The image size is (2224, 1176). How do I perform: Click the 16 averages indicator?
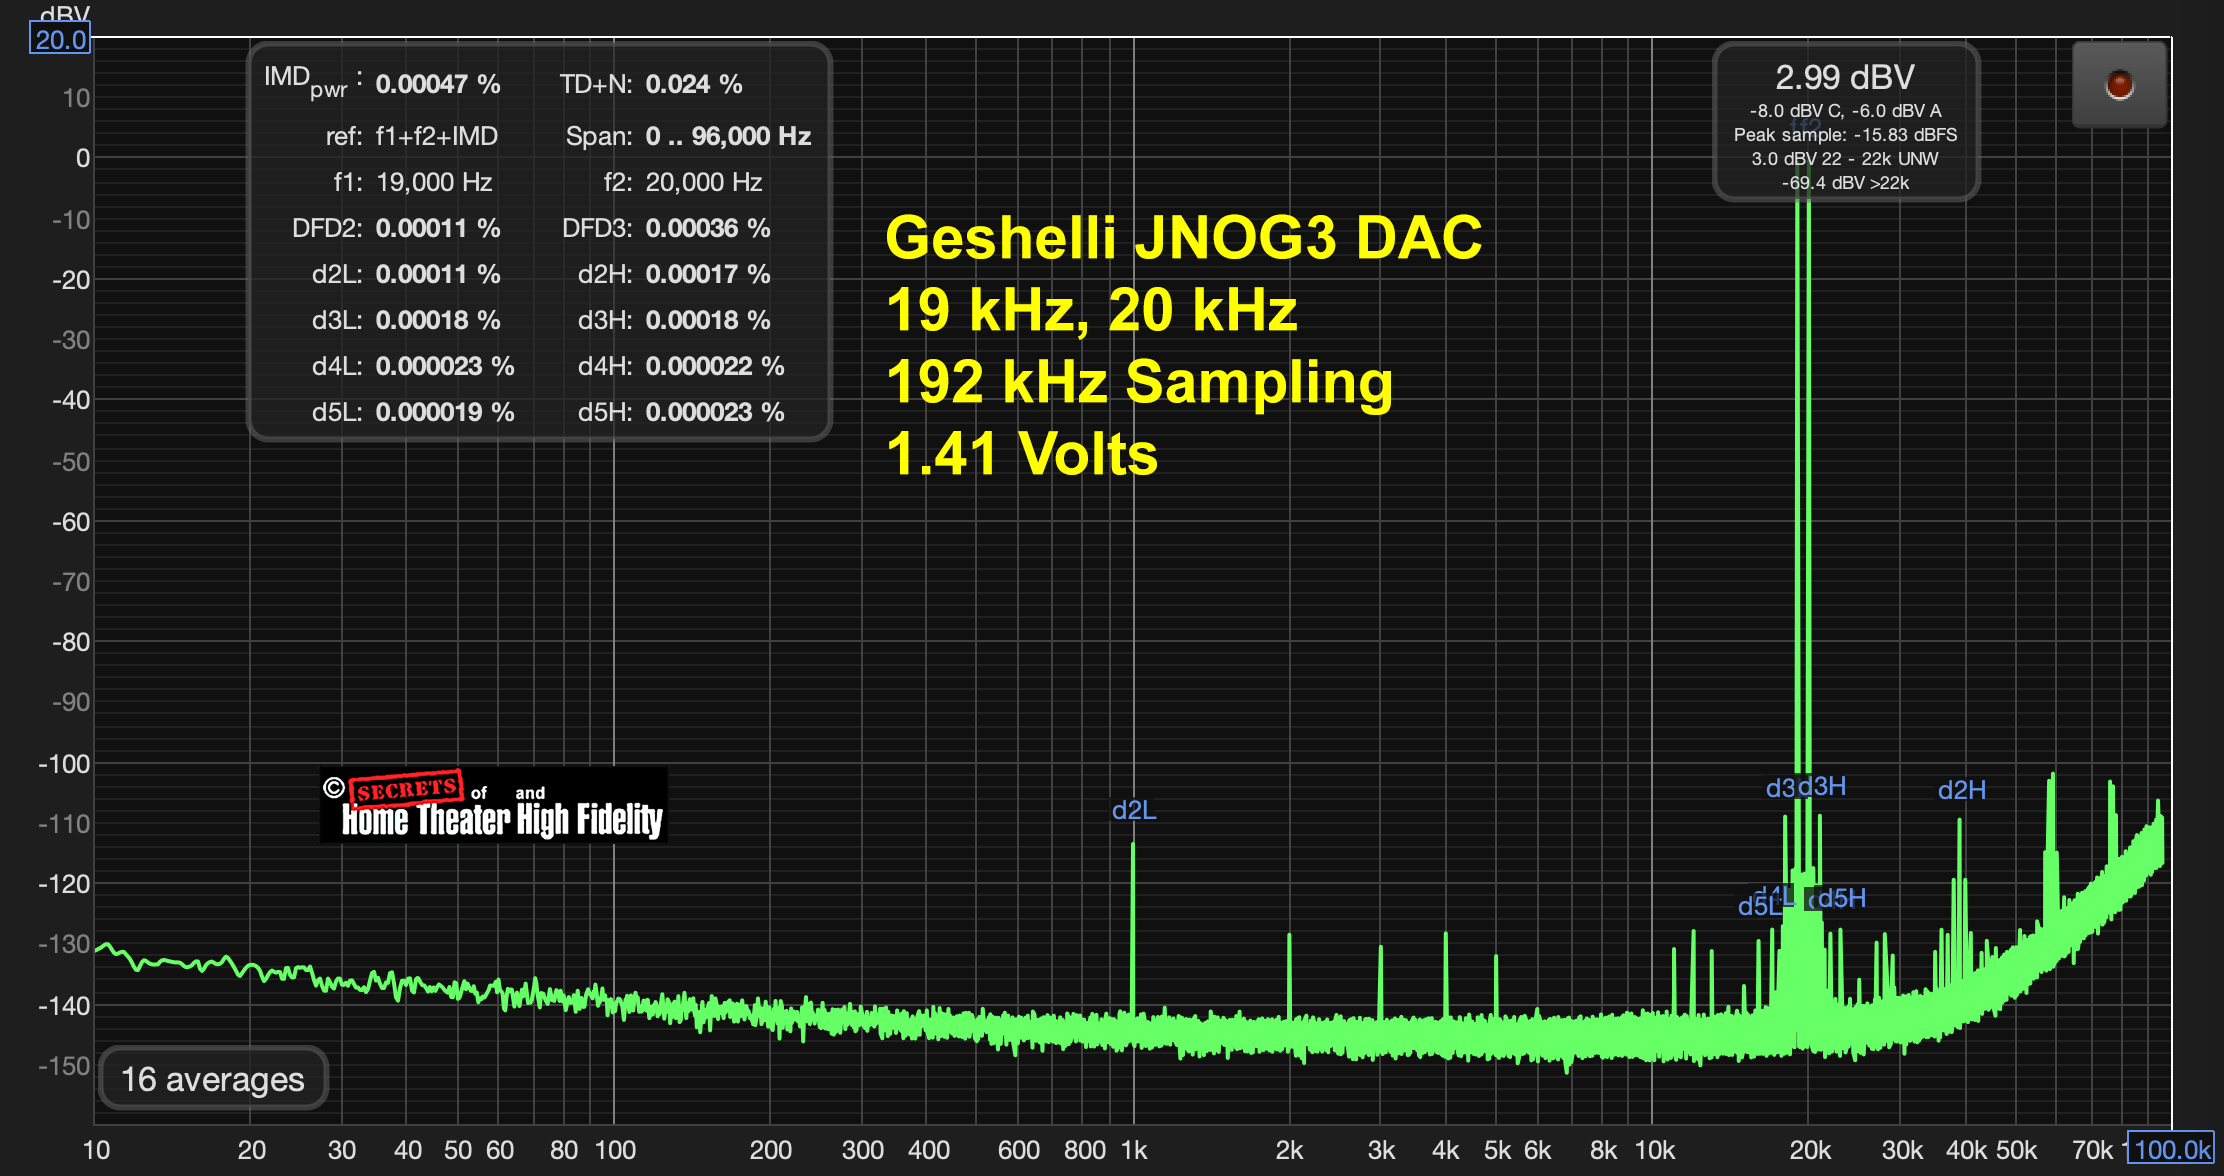(213, 1079)
